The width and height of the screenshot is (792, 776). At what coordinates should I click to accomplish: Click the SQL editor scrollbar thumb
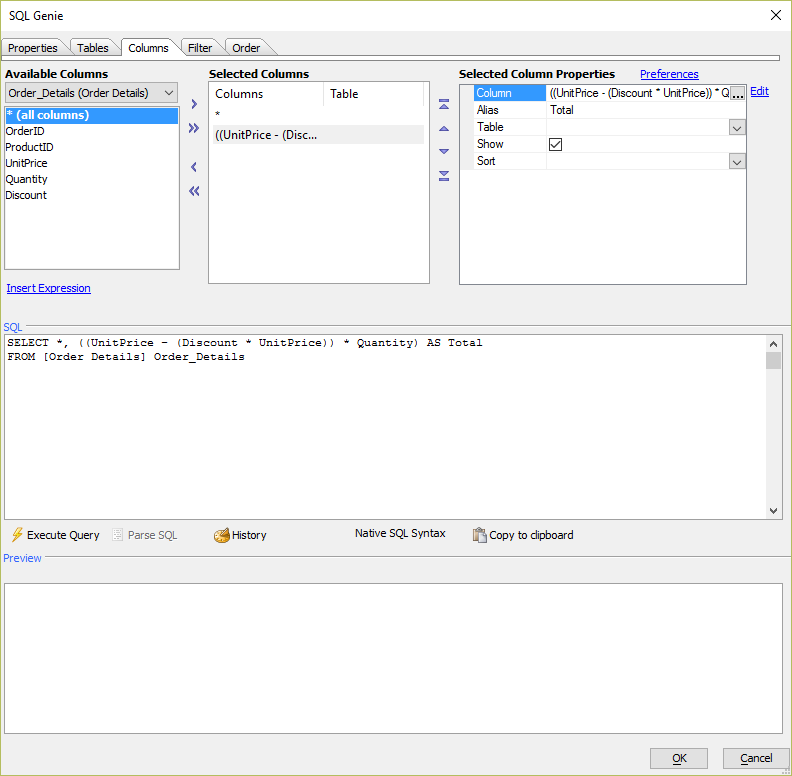tap(773, 361)
